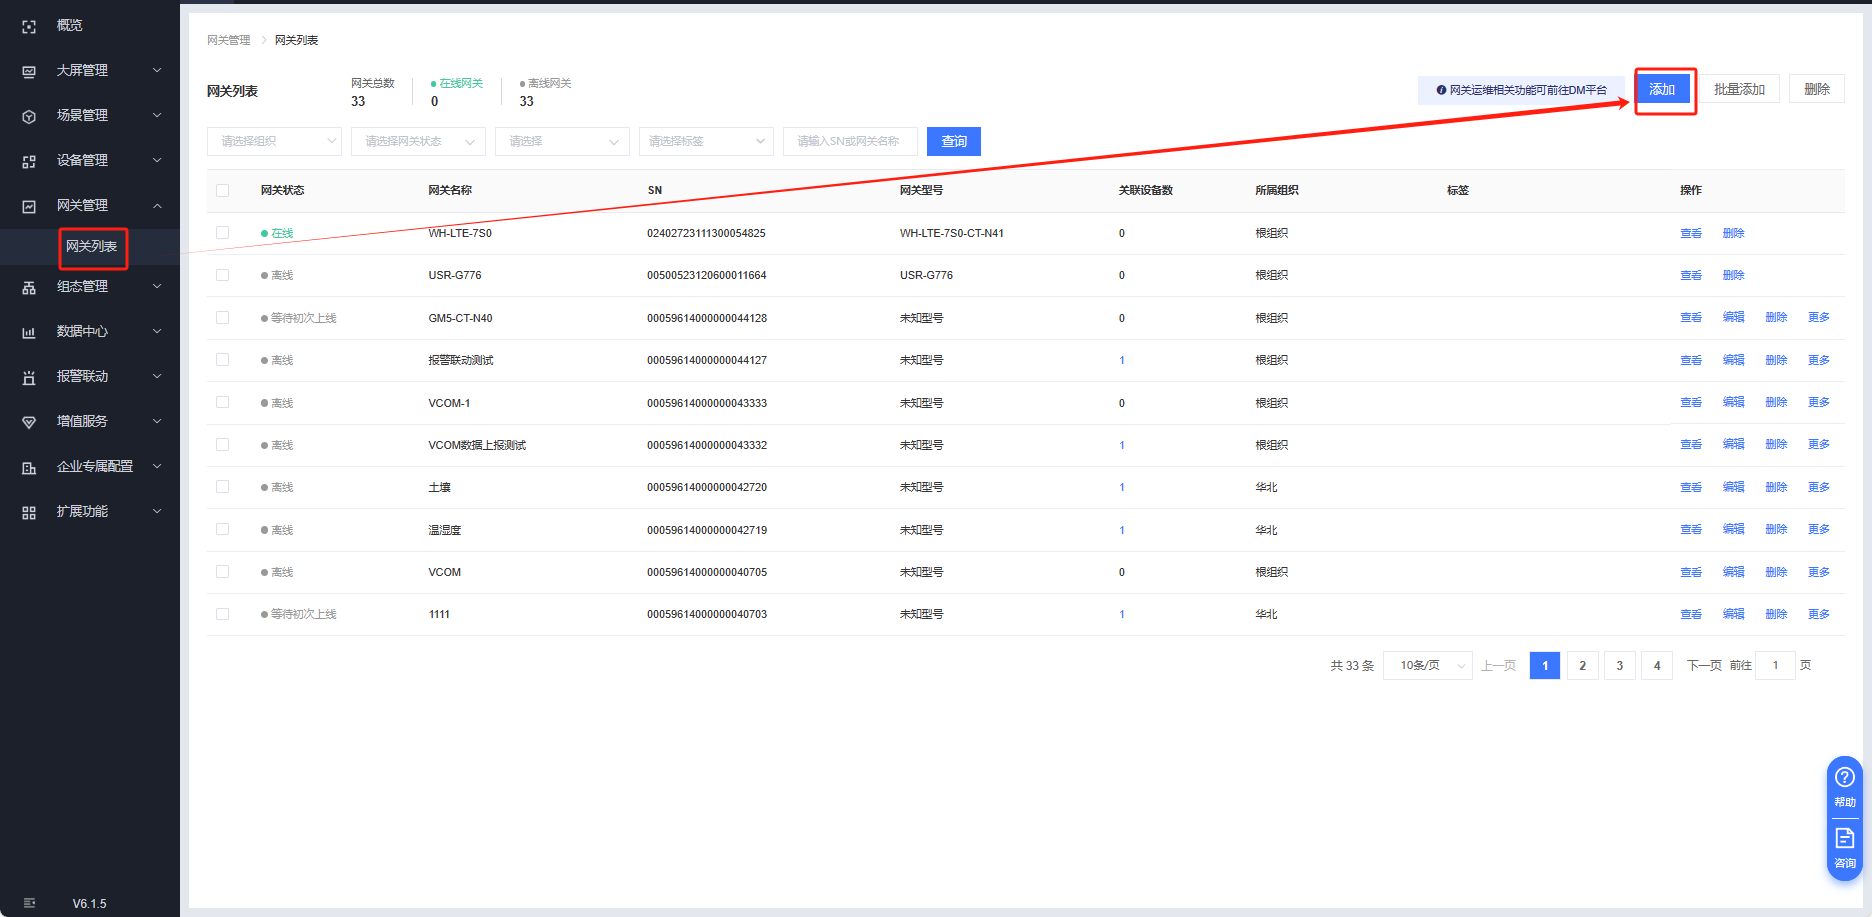Open the 概览 overview icon in sidebar
1872x917 pixels.
[29, 27]
